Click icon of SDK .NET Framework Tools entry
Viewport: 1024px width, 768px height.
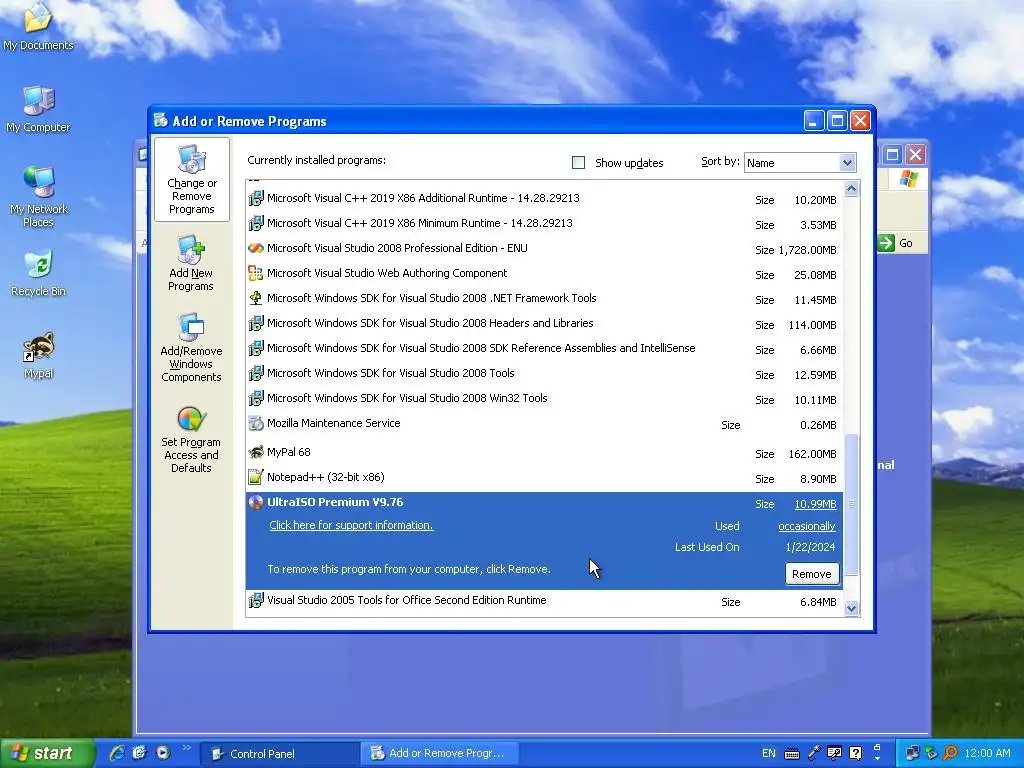[256, 298]
